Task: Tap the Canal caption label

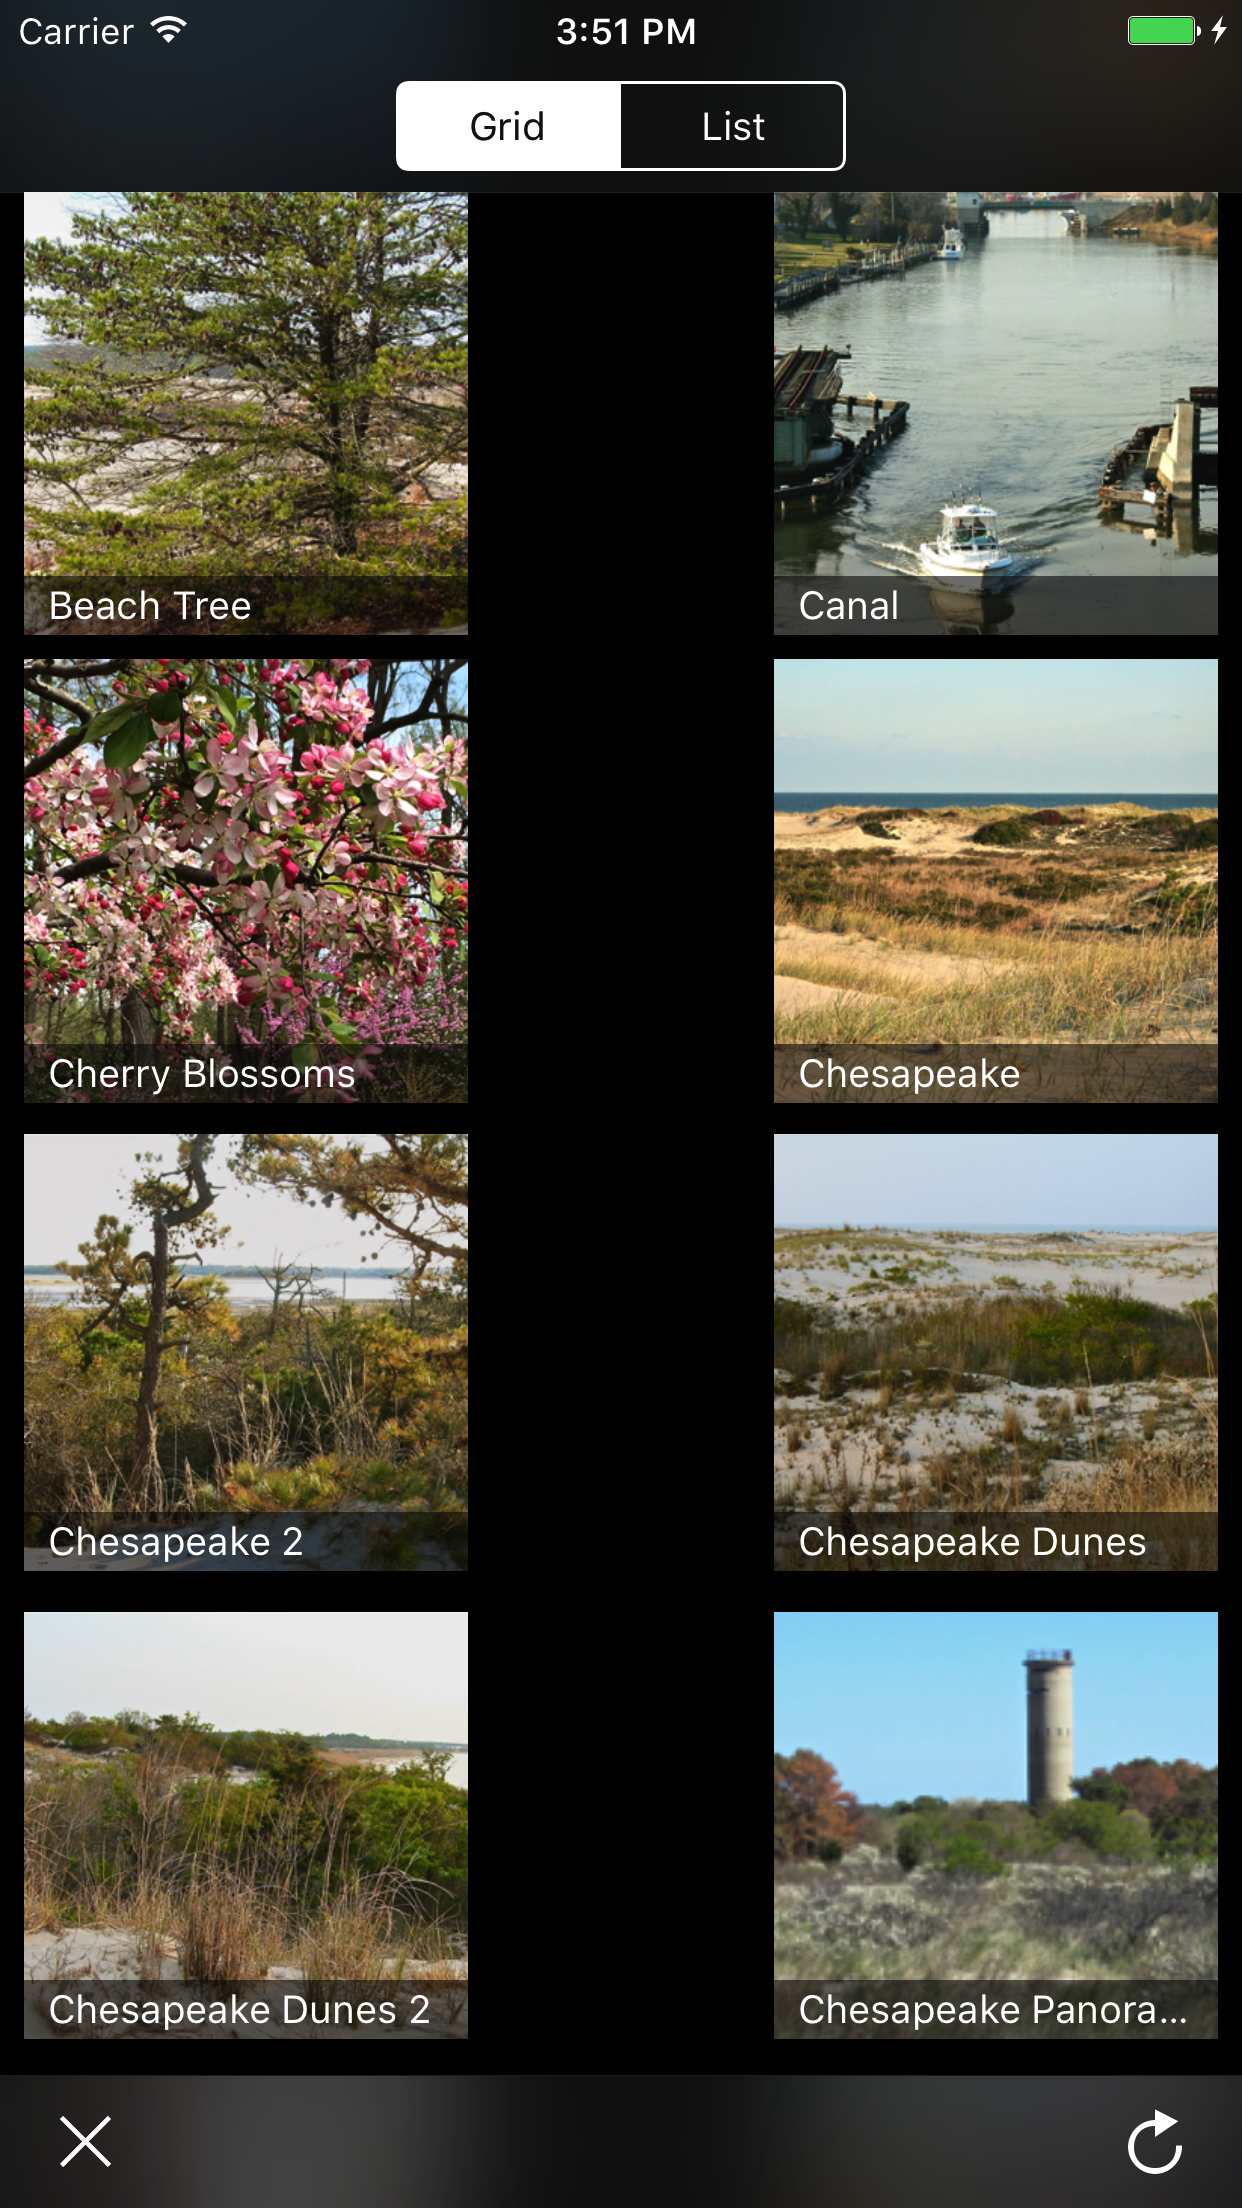Action: [849, 606]
